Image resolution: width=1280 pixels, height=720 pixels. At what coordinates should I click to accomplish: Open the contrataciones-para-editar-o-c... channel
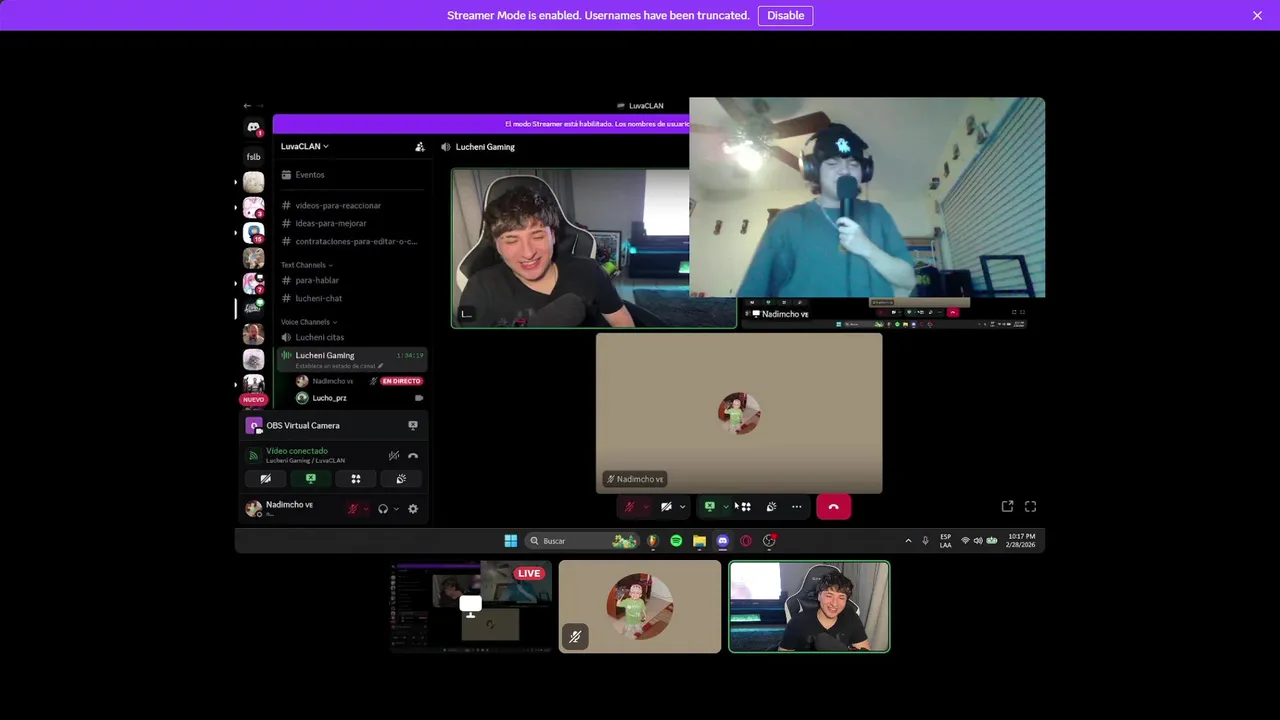pos(350,241)
